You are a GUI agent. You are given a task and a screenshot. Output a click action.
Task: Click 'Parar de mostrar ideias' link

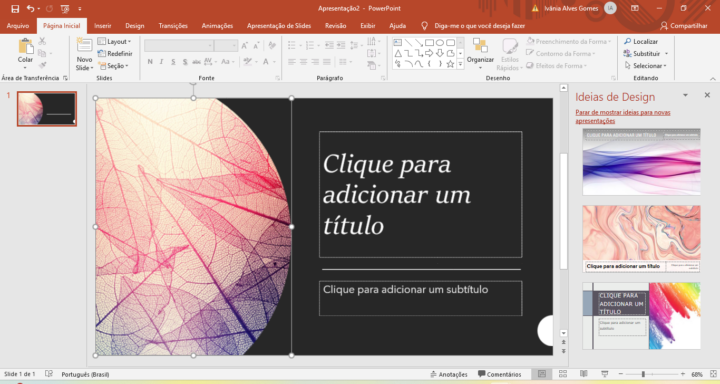click(623, 117)
